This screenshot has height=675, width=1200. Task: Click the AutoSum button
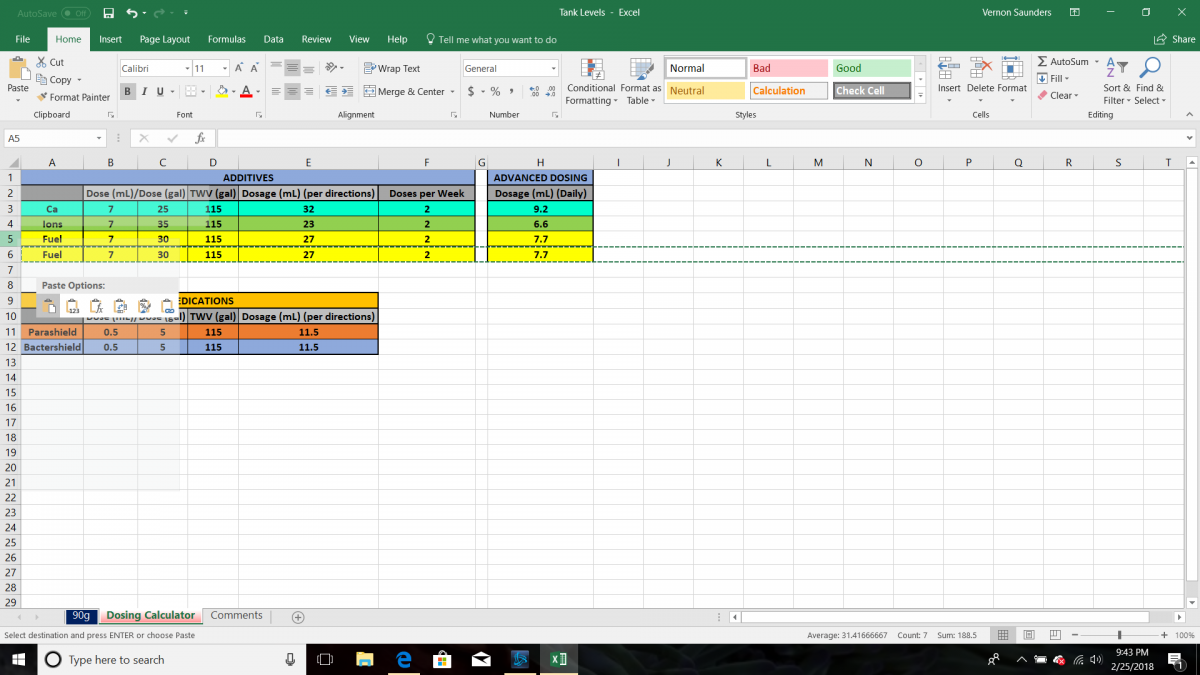coord(1062,62)
